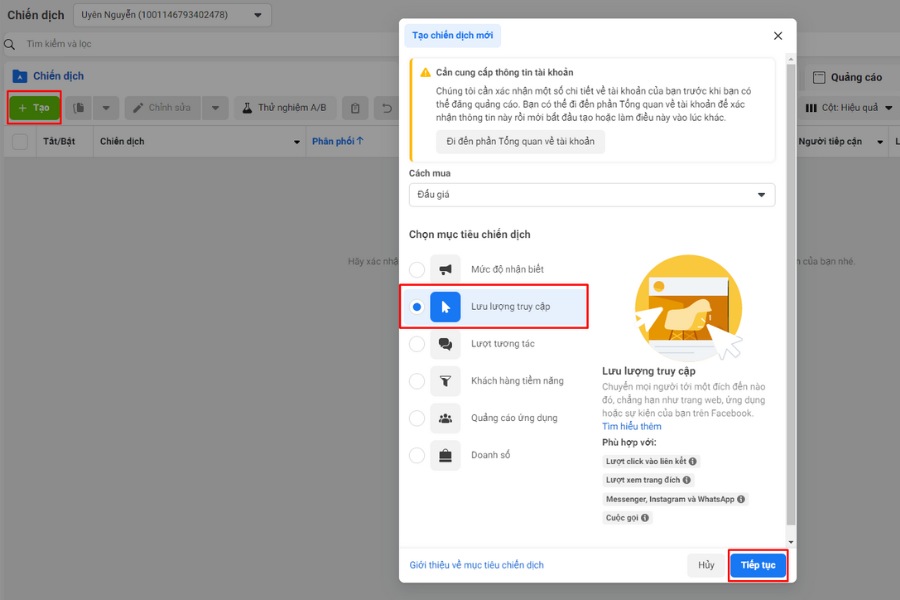Click the Quảng cáo ứng dụng people icon
Screen dimensions: 900x600
[x=445, y=418]
